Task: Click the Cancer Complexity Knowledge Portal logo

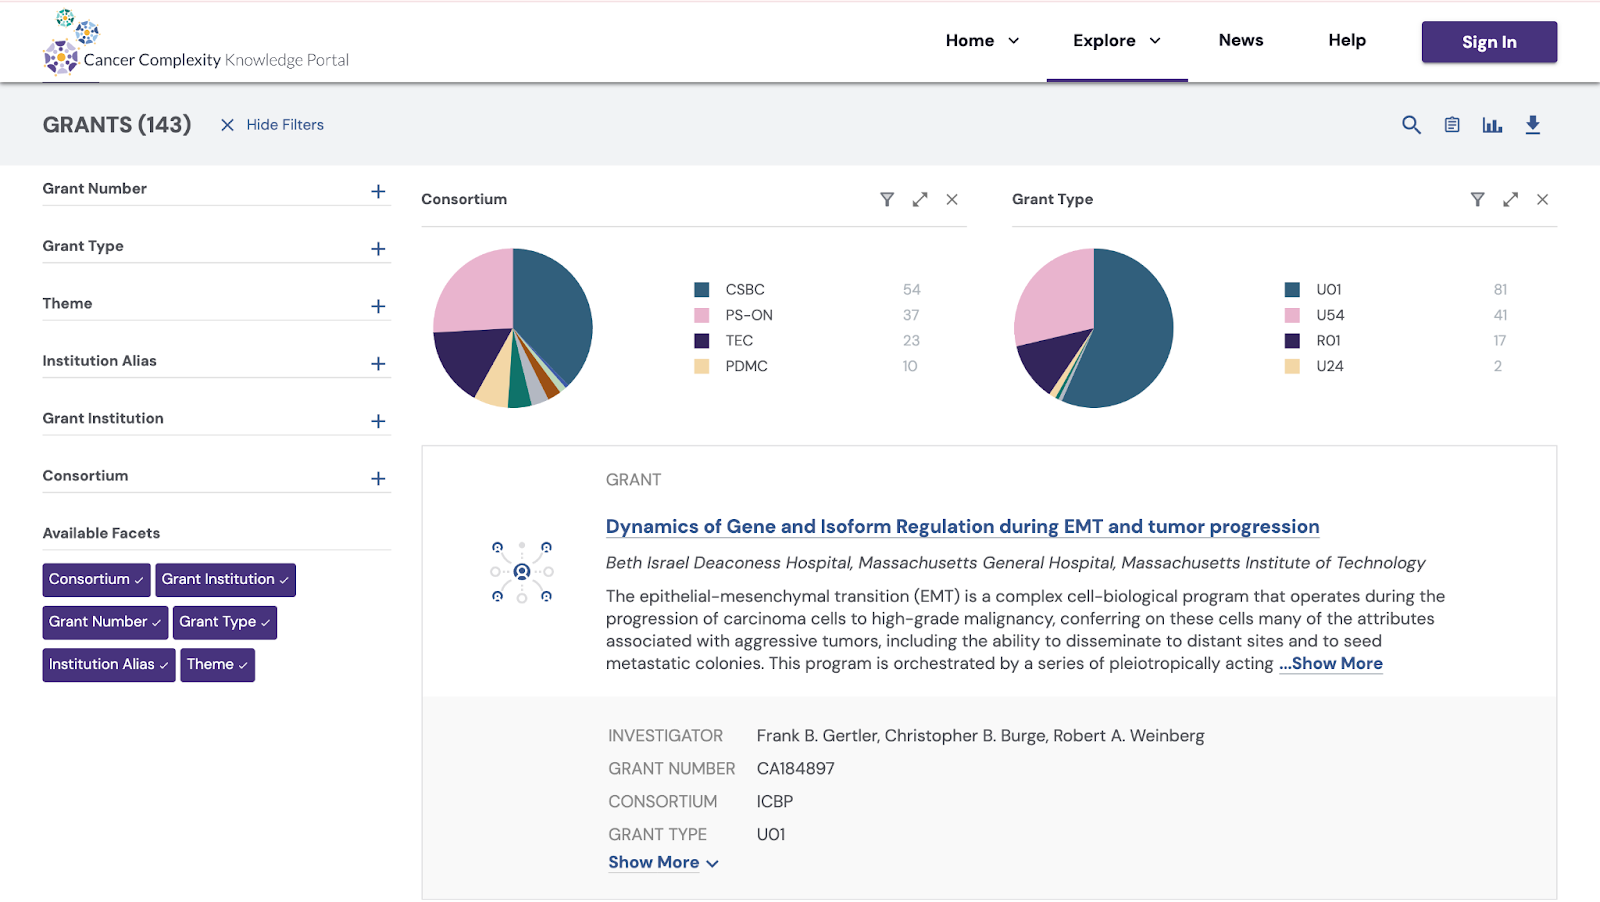Action: click(196, 42)
